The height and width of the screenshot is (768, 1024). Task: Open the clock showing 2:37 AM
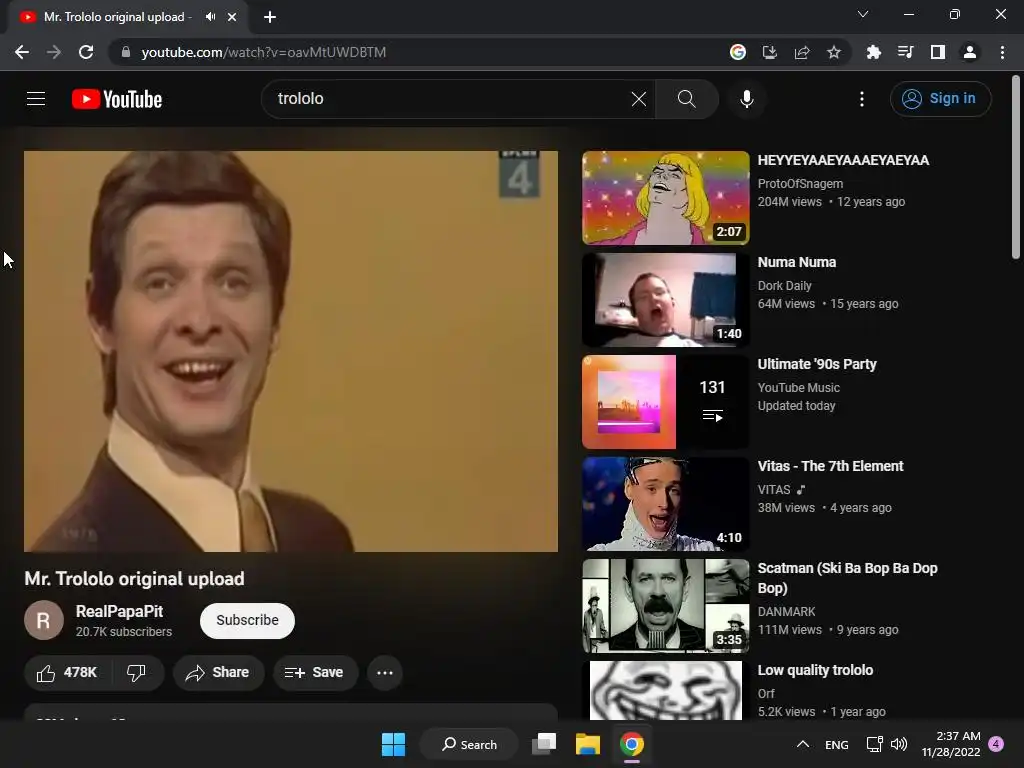951,744
